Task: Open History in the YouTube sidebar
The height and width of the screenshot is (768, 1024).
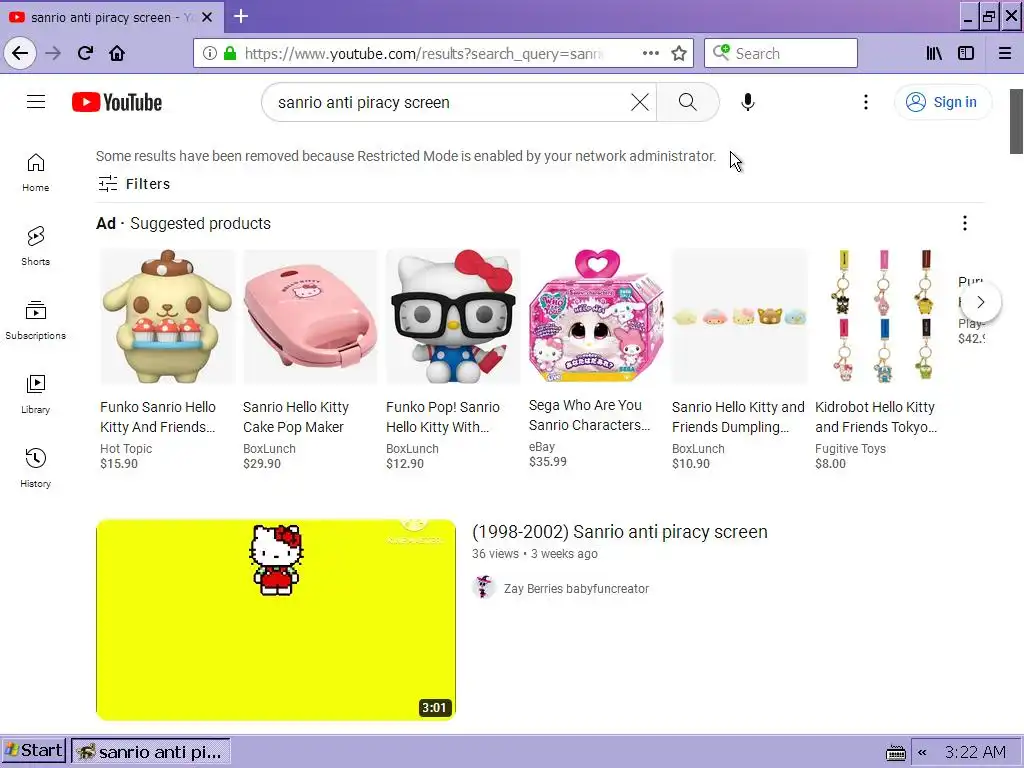Action: 35,468
